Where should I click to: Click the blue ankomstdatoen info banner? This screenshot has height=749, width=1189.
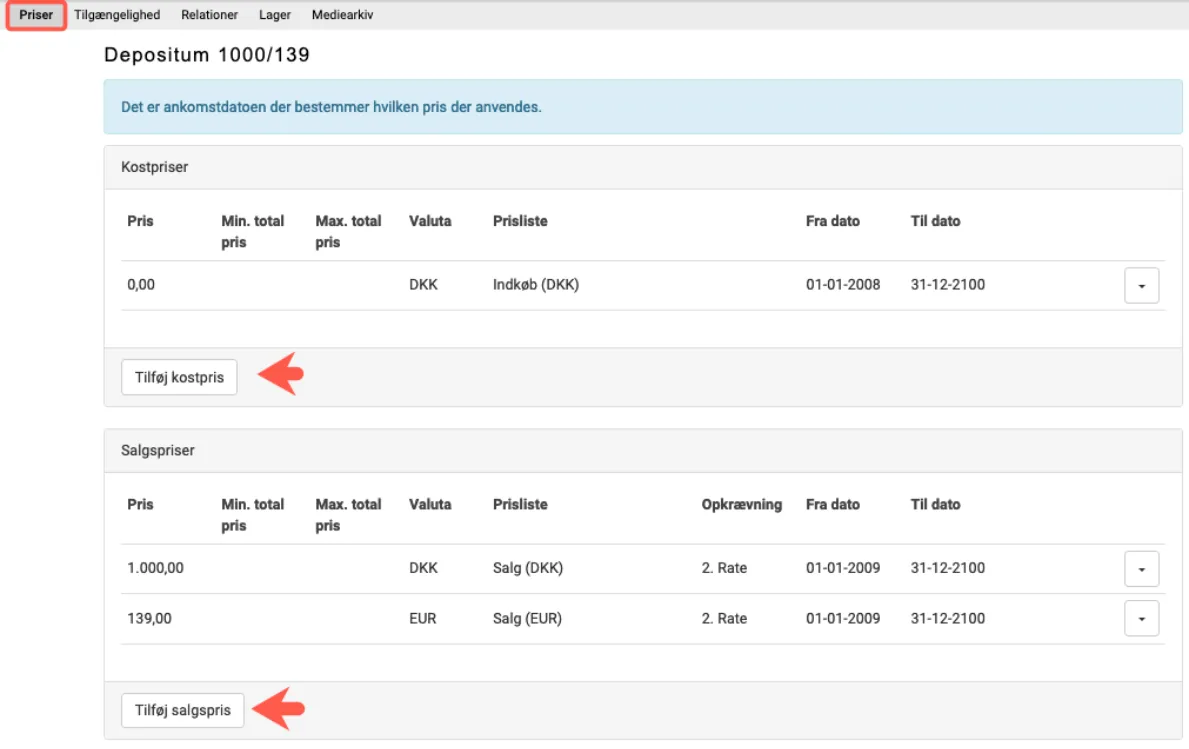tap(331, 107)
